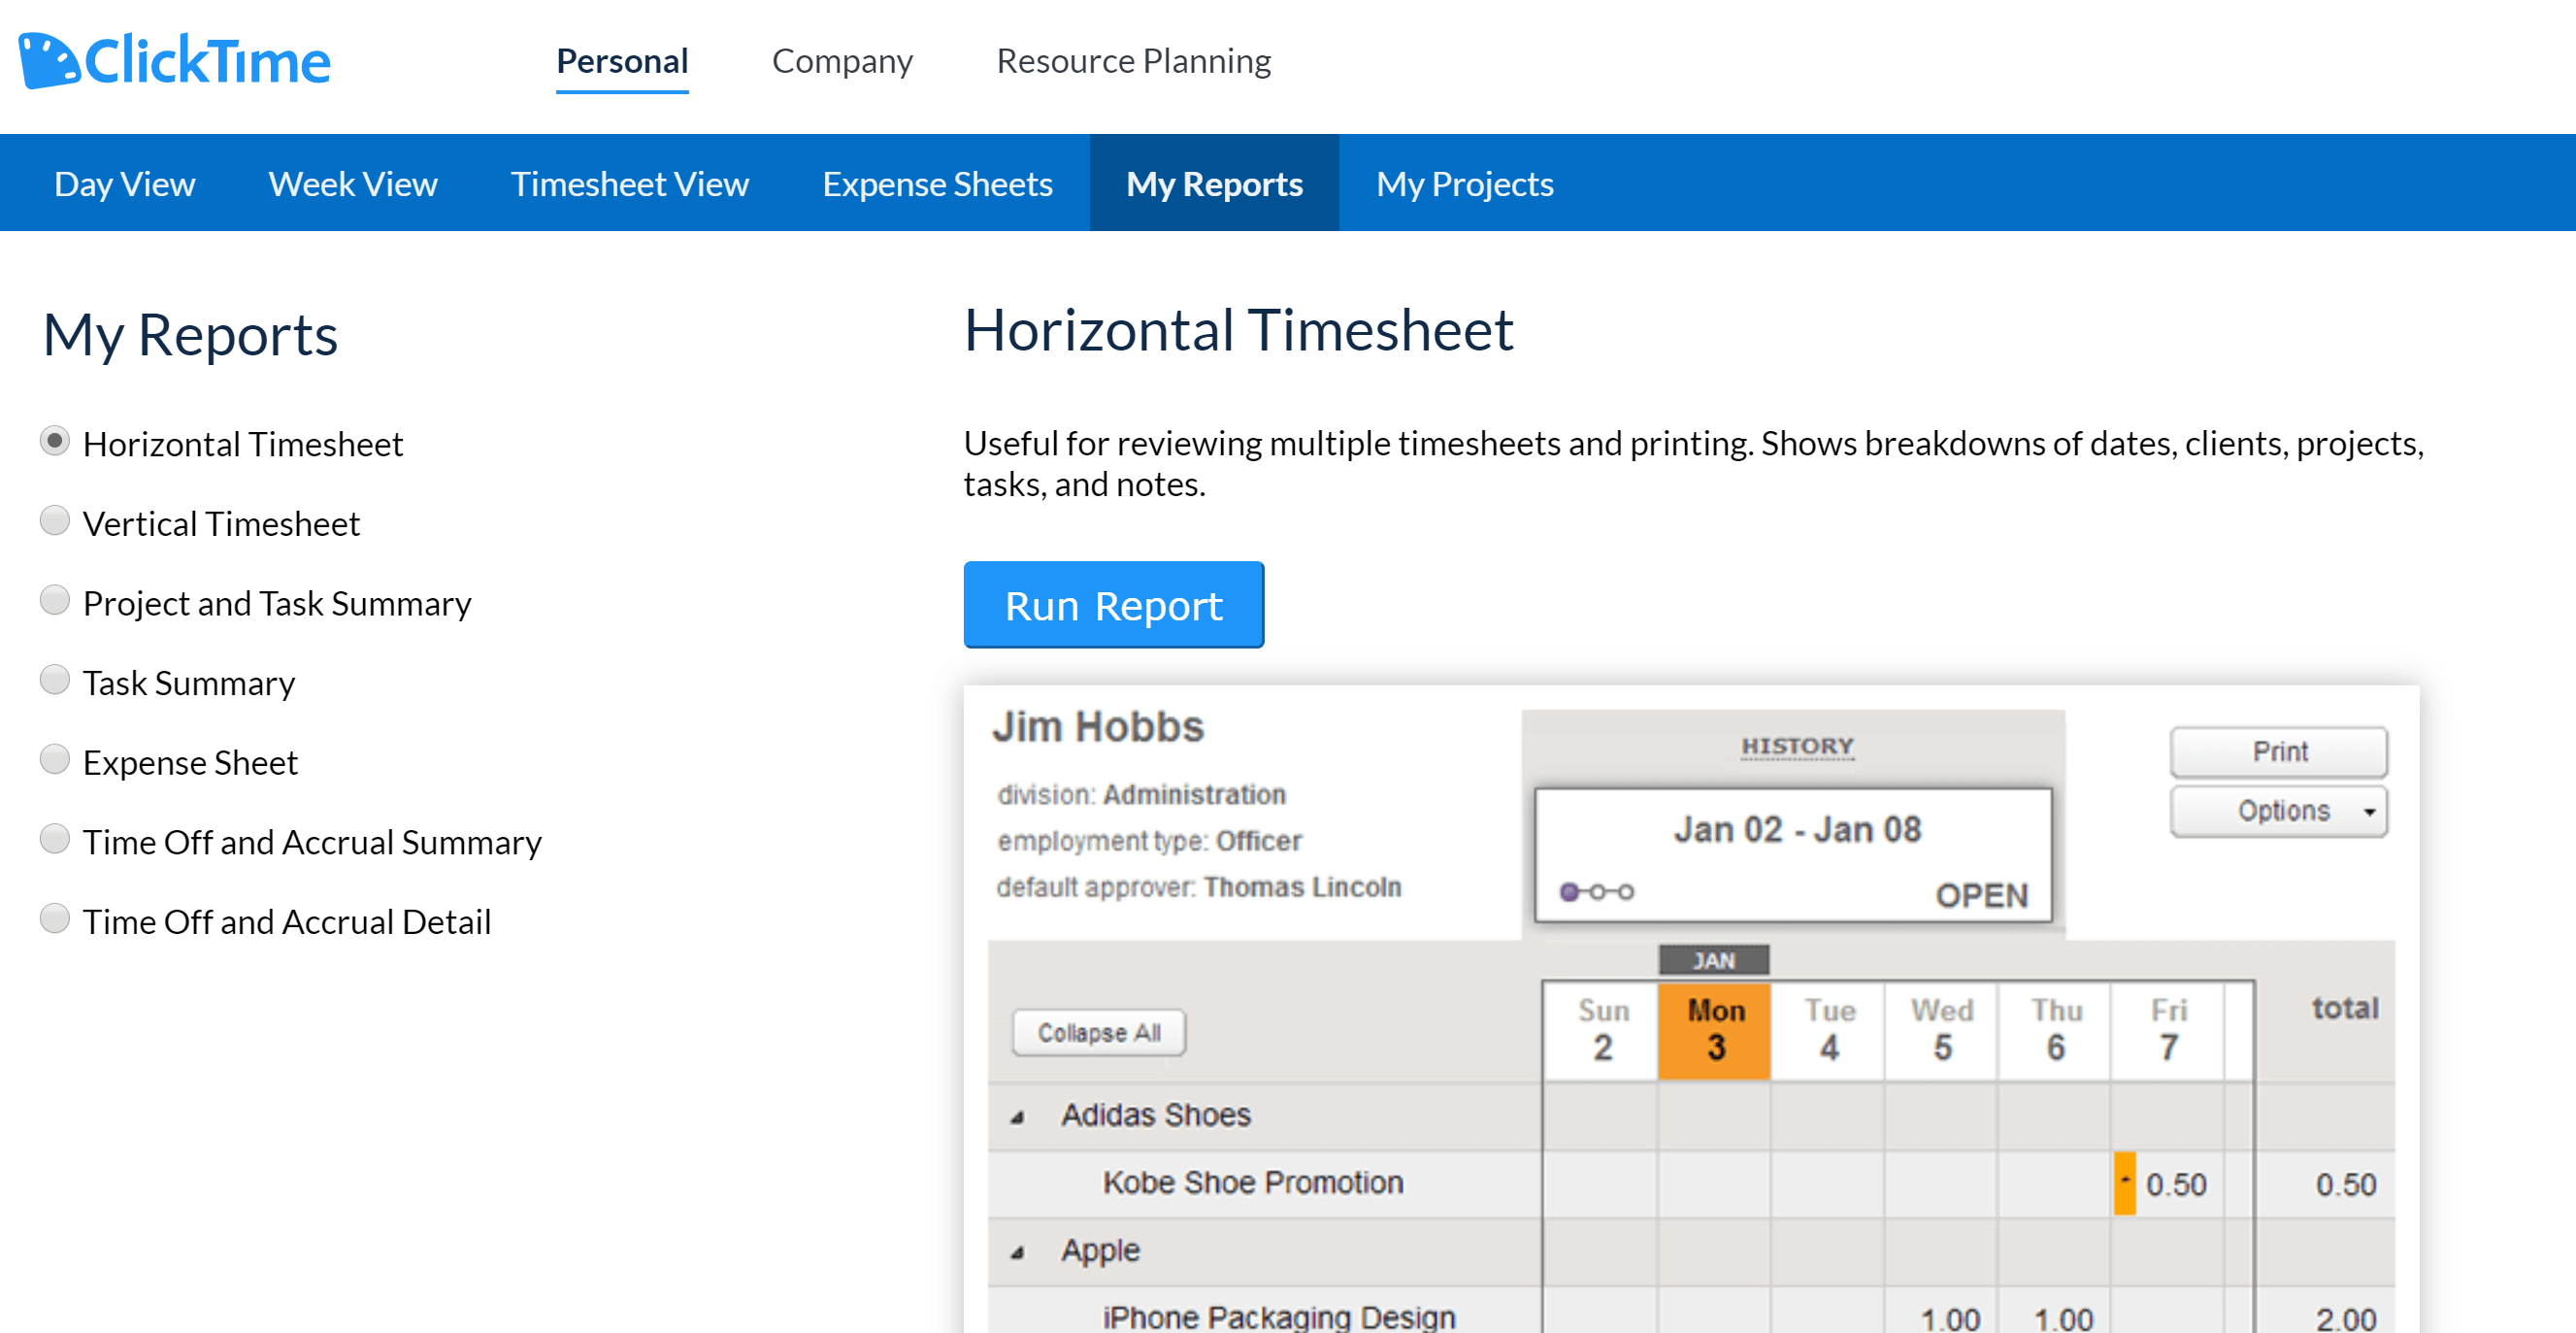Go to My Projects
The height and width of the screenshot is (1333, 2576).
(x=1464, y=183)
